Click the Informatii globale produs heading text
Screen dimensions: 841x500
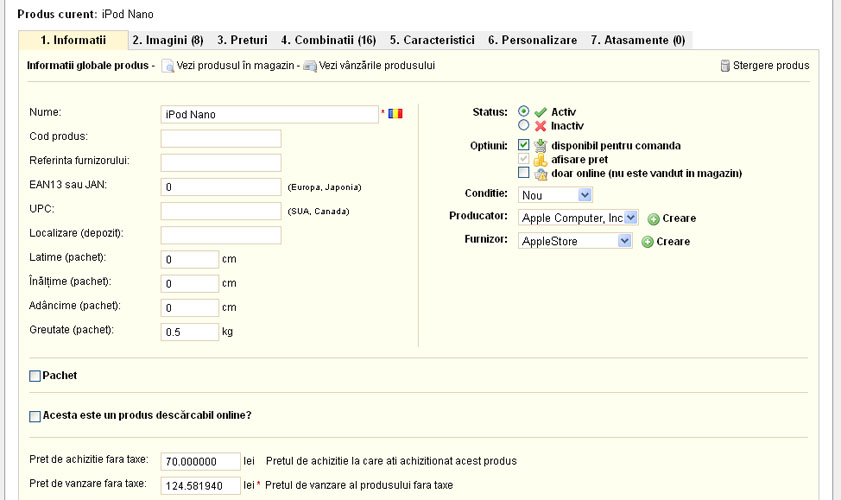[88, 65]
